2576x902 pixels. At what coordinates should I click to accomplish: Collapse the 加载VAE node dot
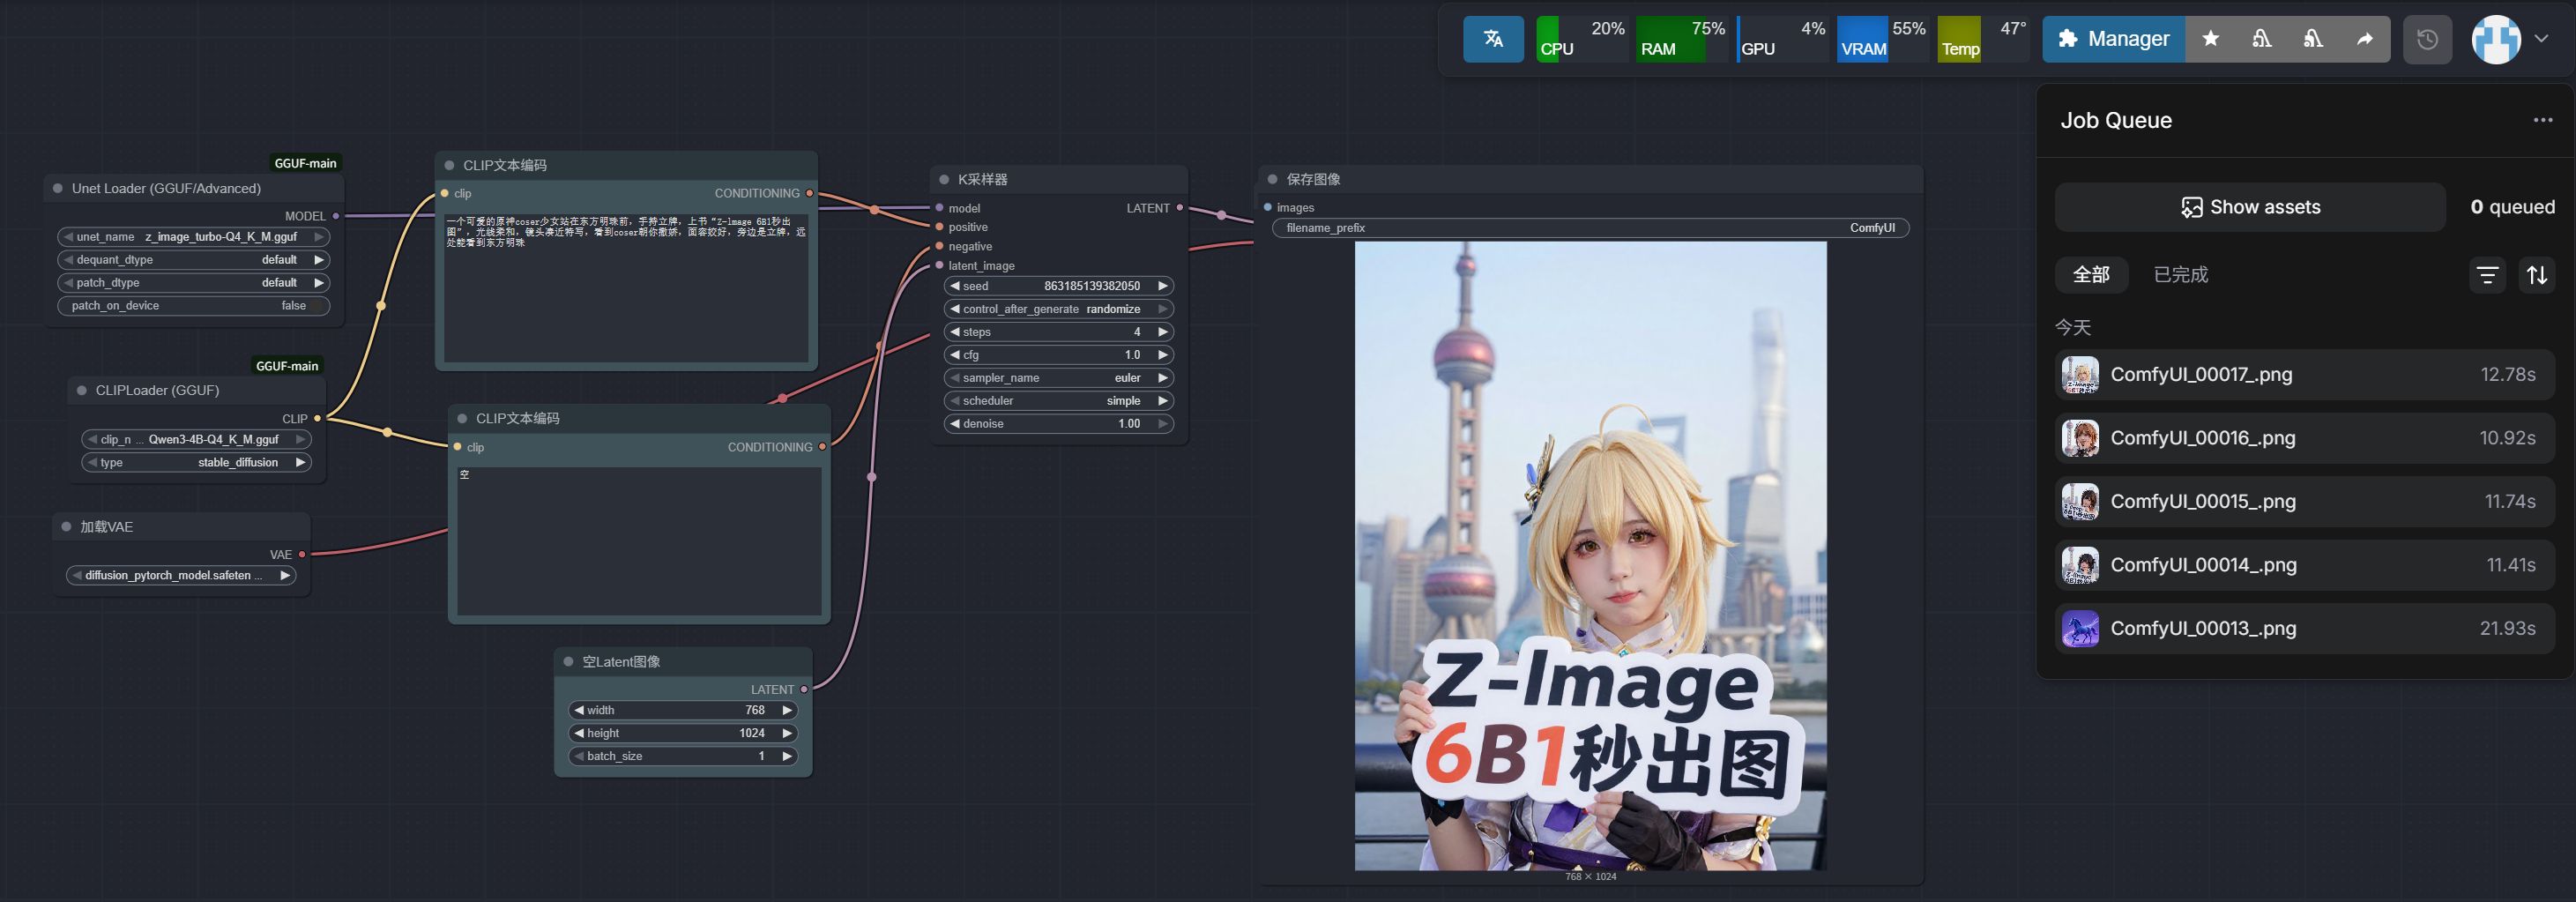[67, 527]
